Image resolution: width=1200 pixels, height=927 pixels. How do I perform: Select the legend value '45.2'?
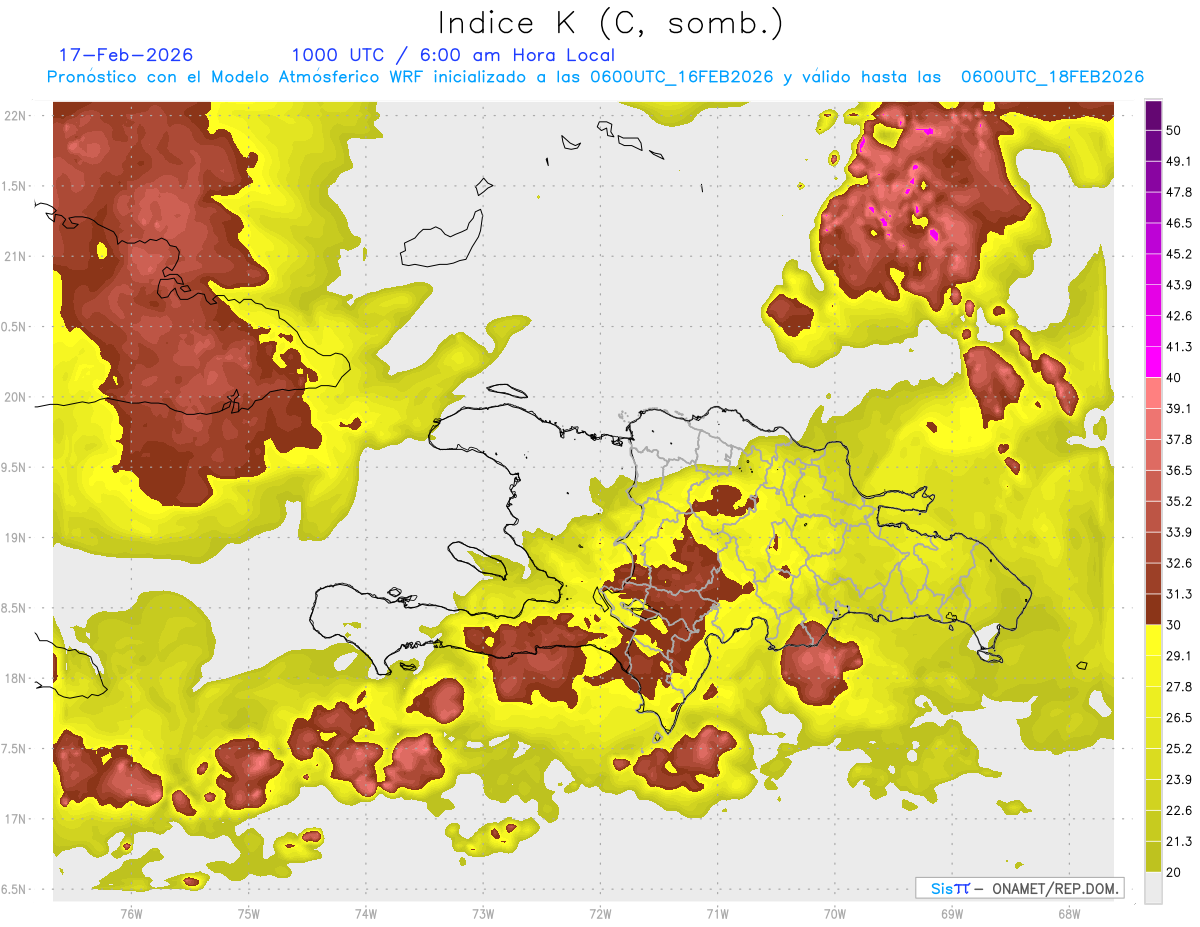1179,253
